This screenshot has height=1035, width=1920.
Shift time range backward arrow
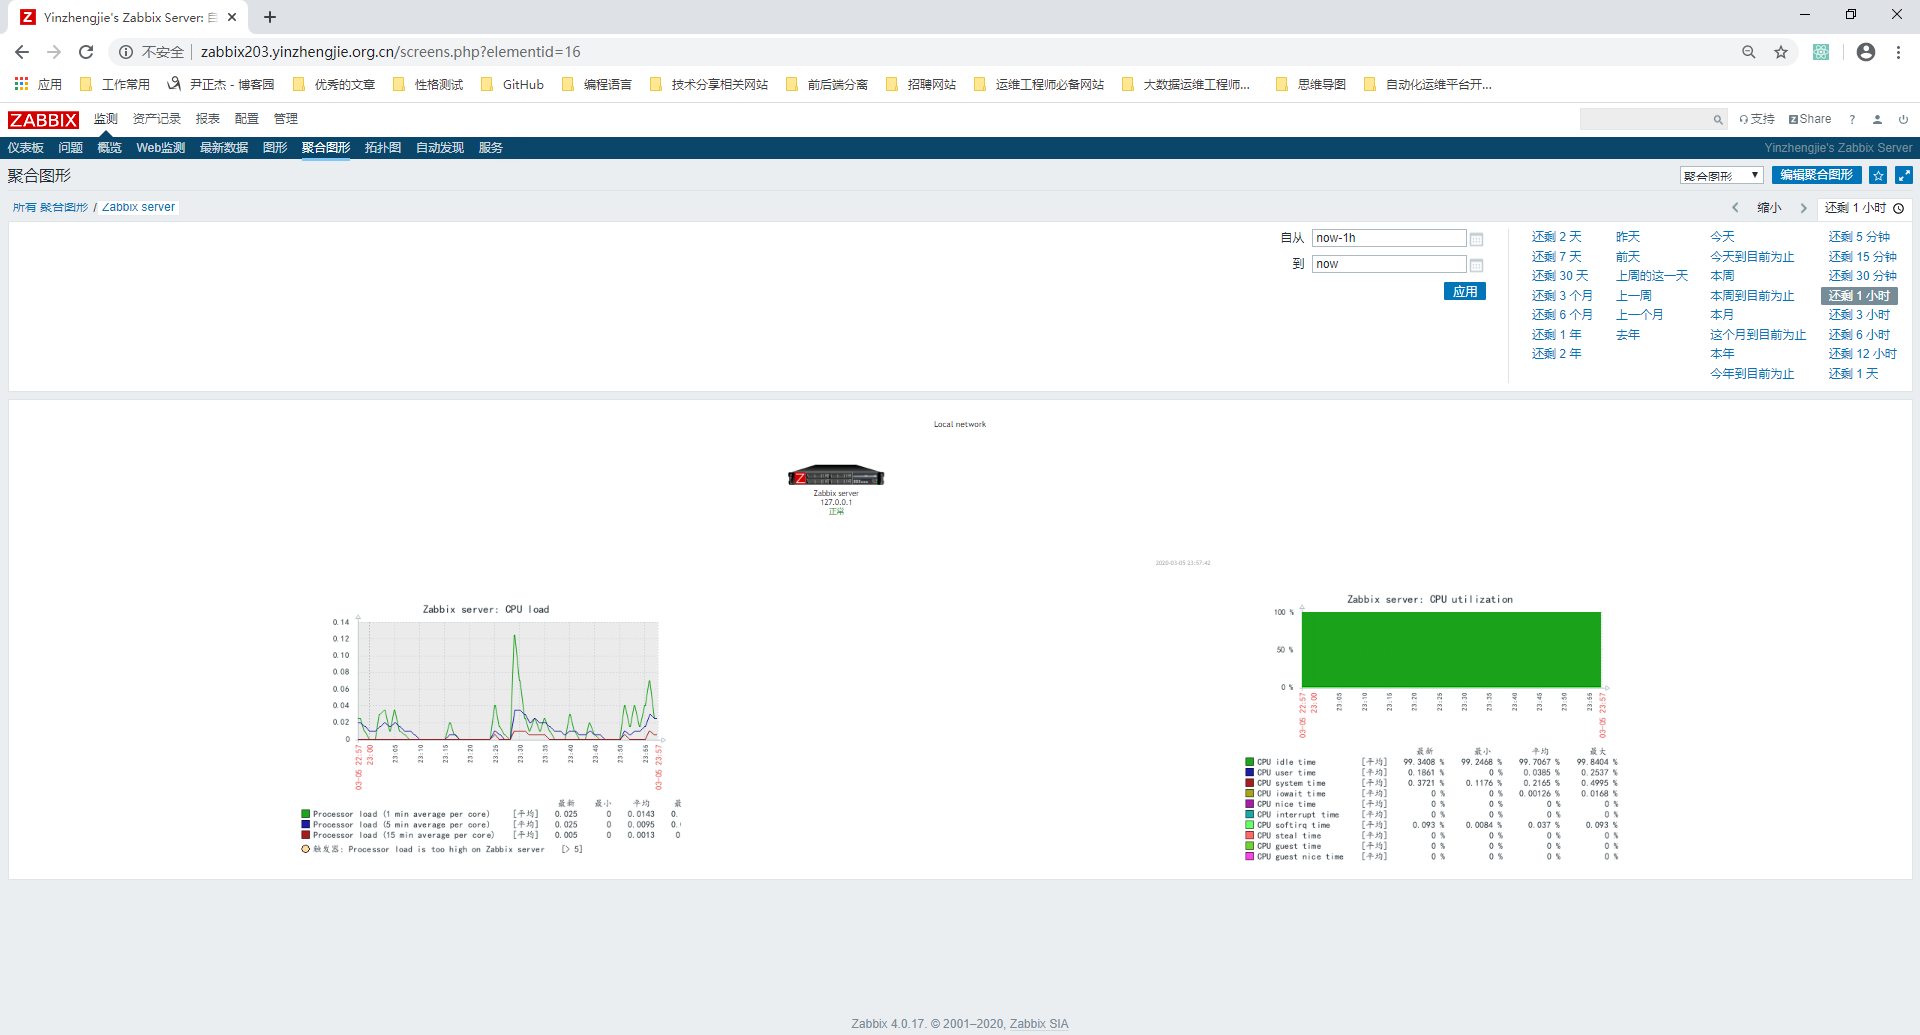1735,208
